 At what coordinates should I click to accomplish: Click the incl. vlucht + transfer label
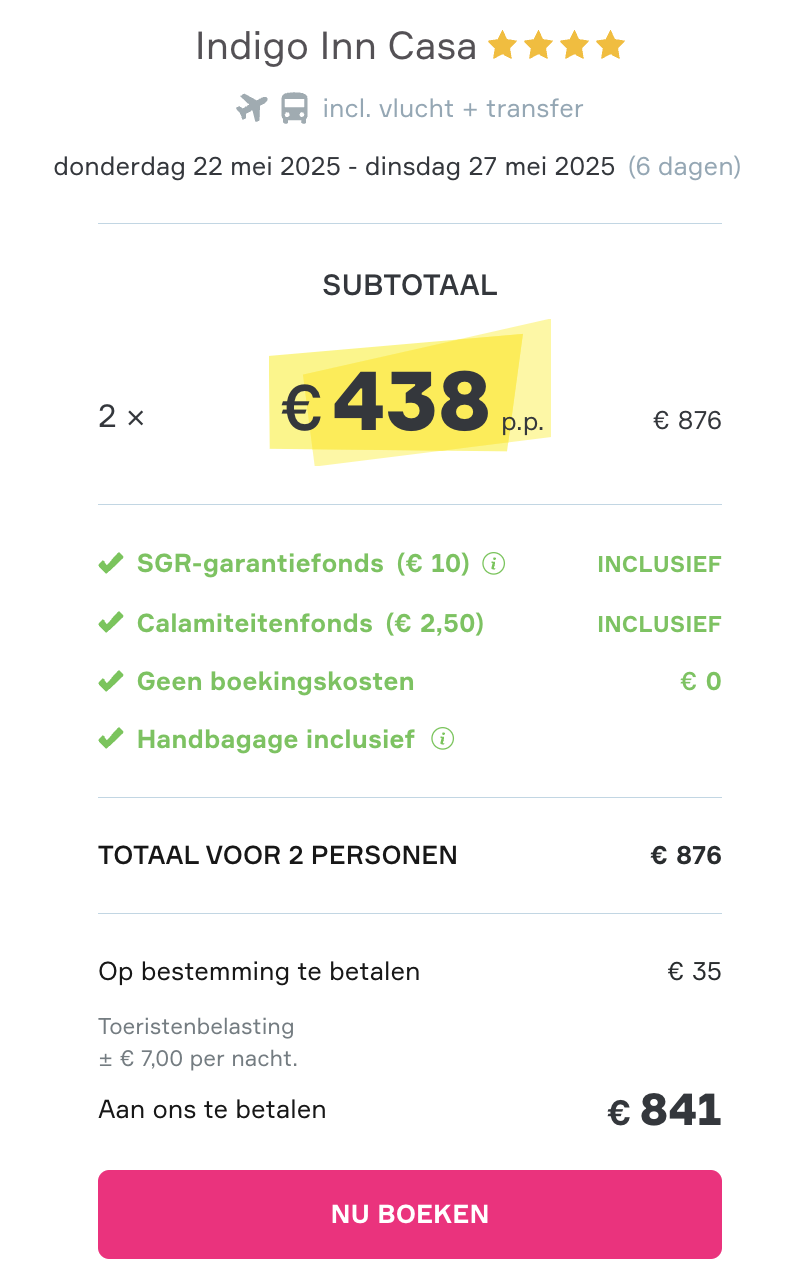click(453, 108)
